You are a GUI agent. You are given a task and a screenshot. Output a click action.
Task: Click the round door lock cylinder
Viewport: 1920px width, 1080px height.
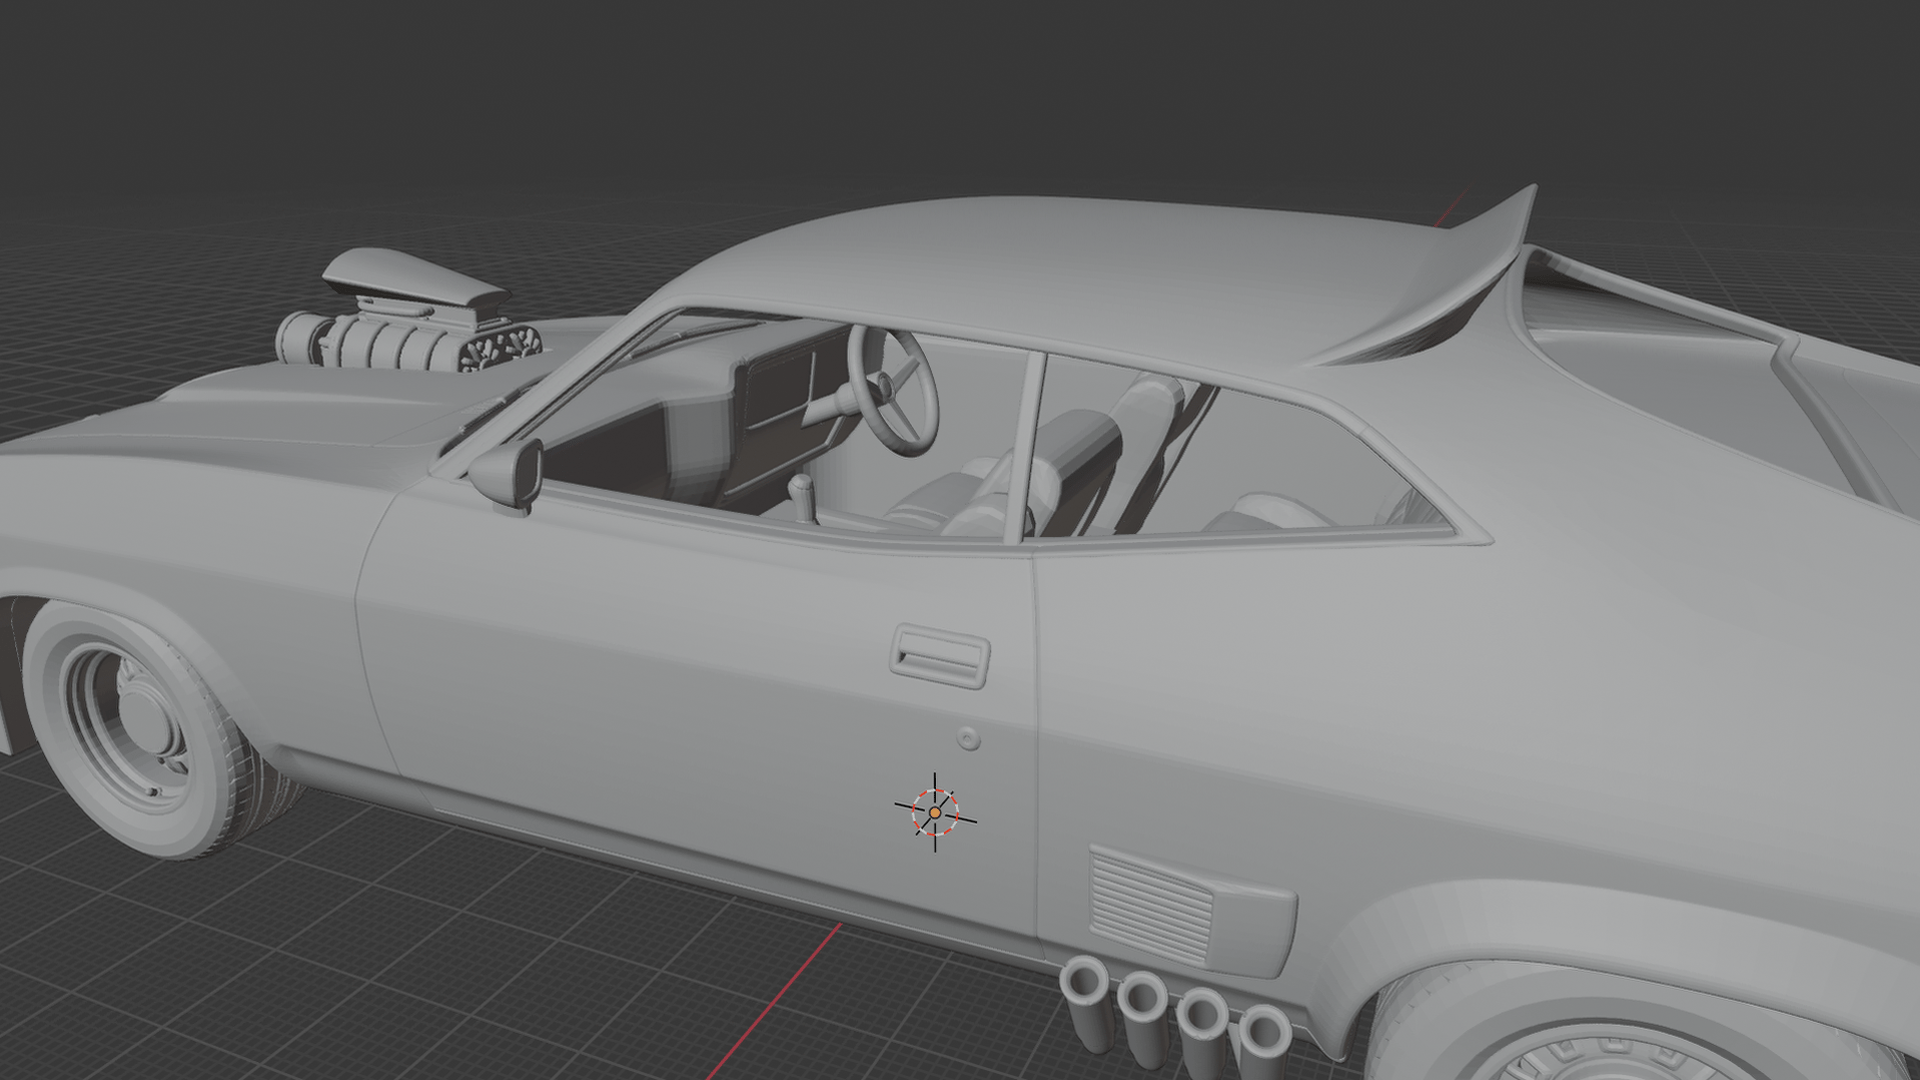[967, 738]
